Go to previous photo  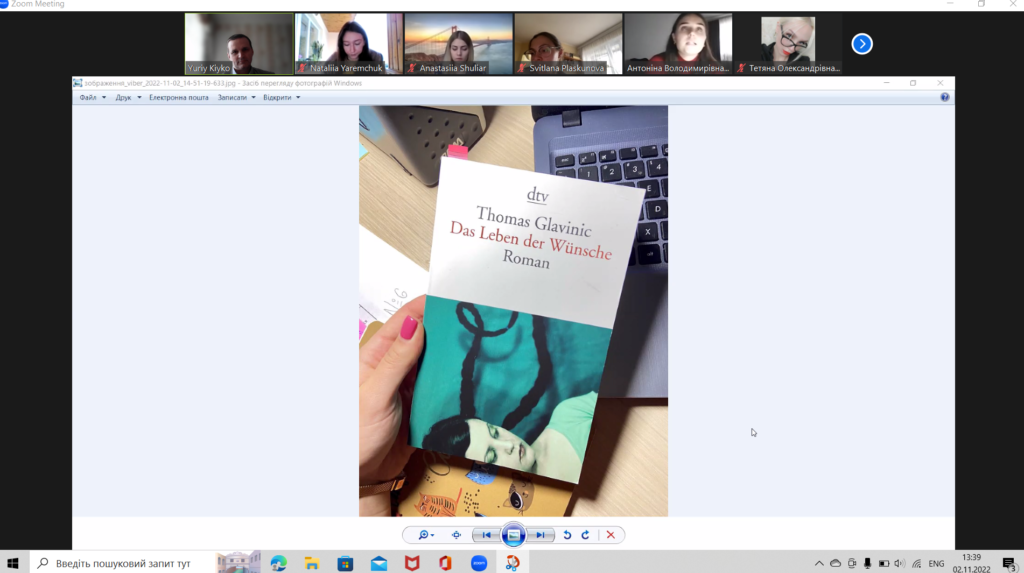(x=486, y=535)
